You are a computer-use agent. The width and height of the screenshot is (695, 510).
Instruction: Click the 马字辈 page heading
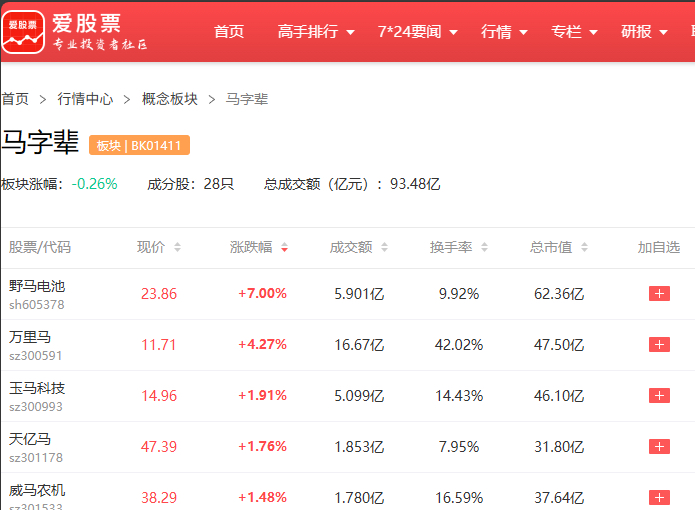click(40, 143)
